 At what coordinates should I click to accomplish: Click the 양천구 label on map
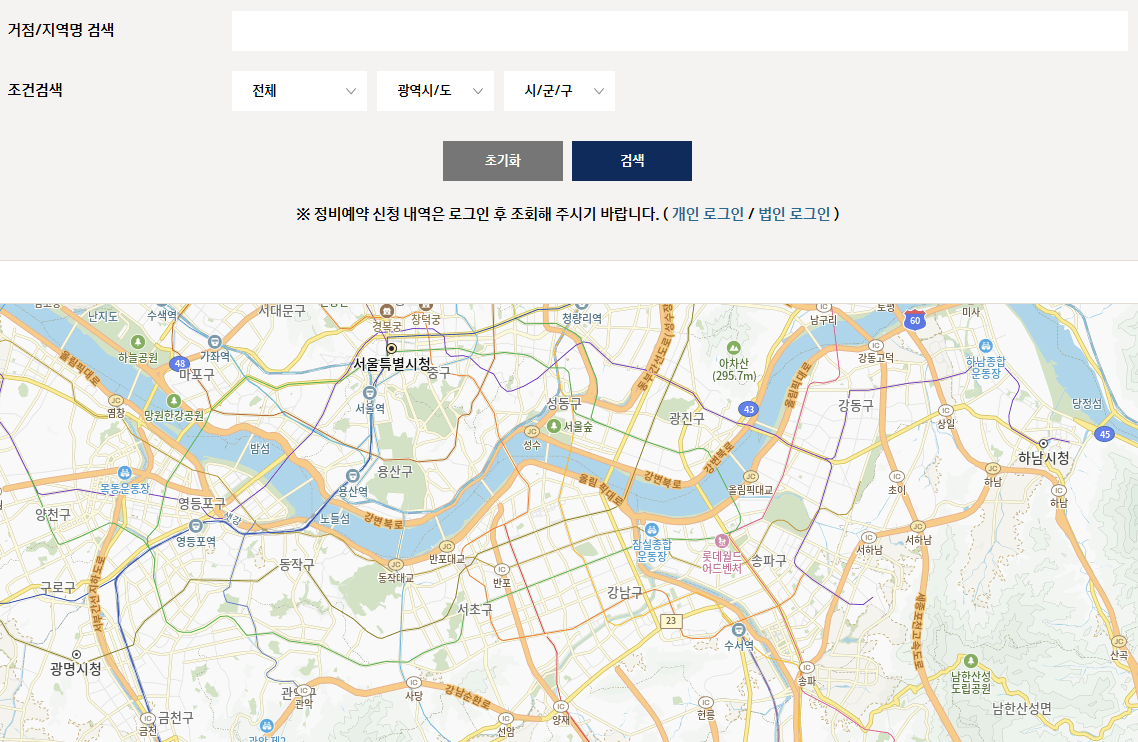pos(53,515)
